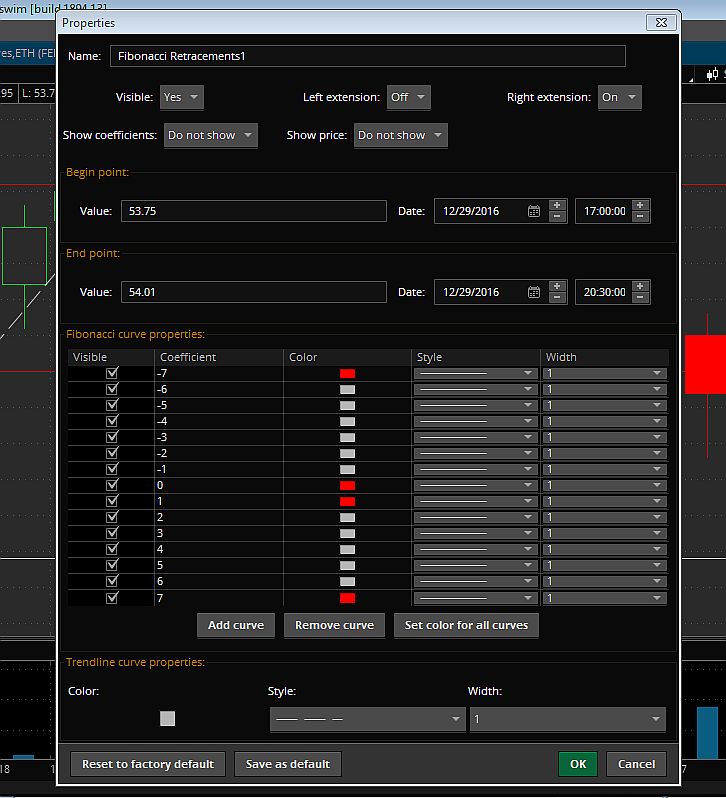
Task: Click Set color for all curves
Action: coord(466,625)
